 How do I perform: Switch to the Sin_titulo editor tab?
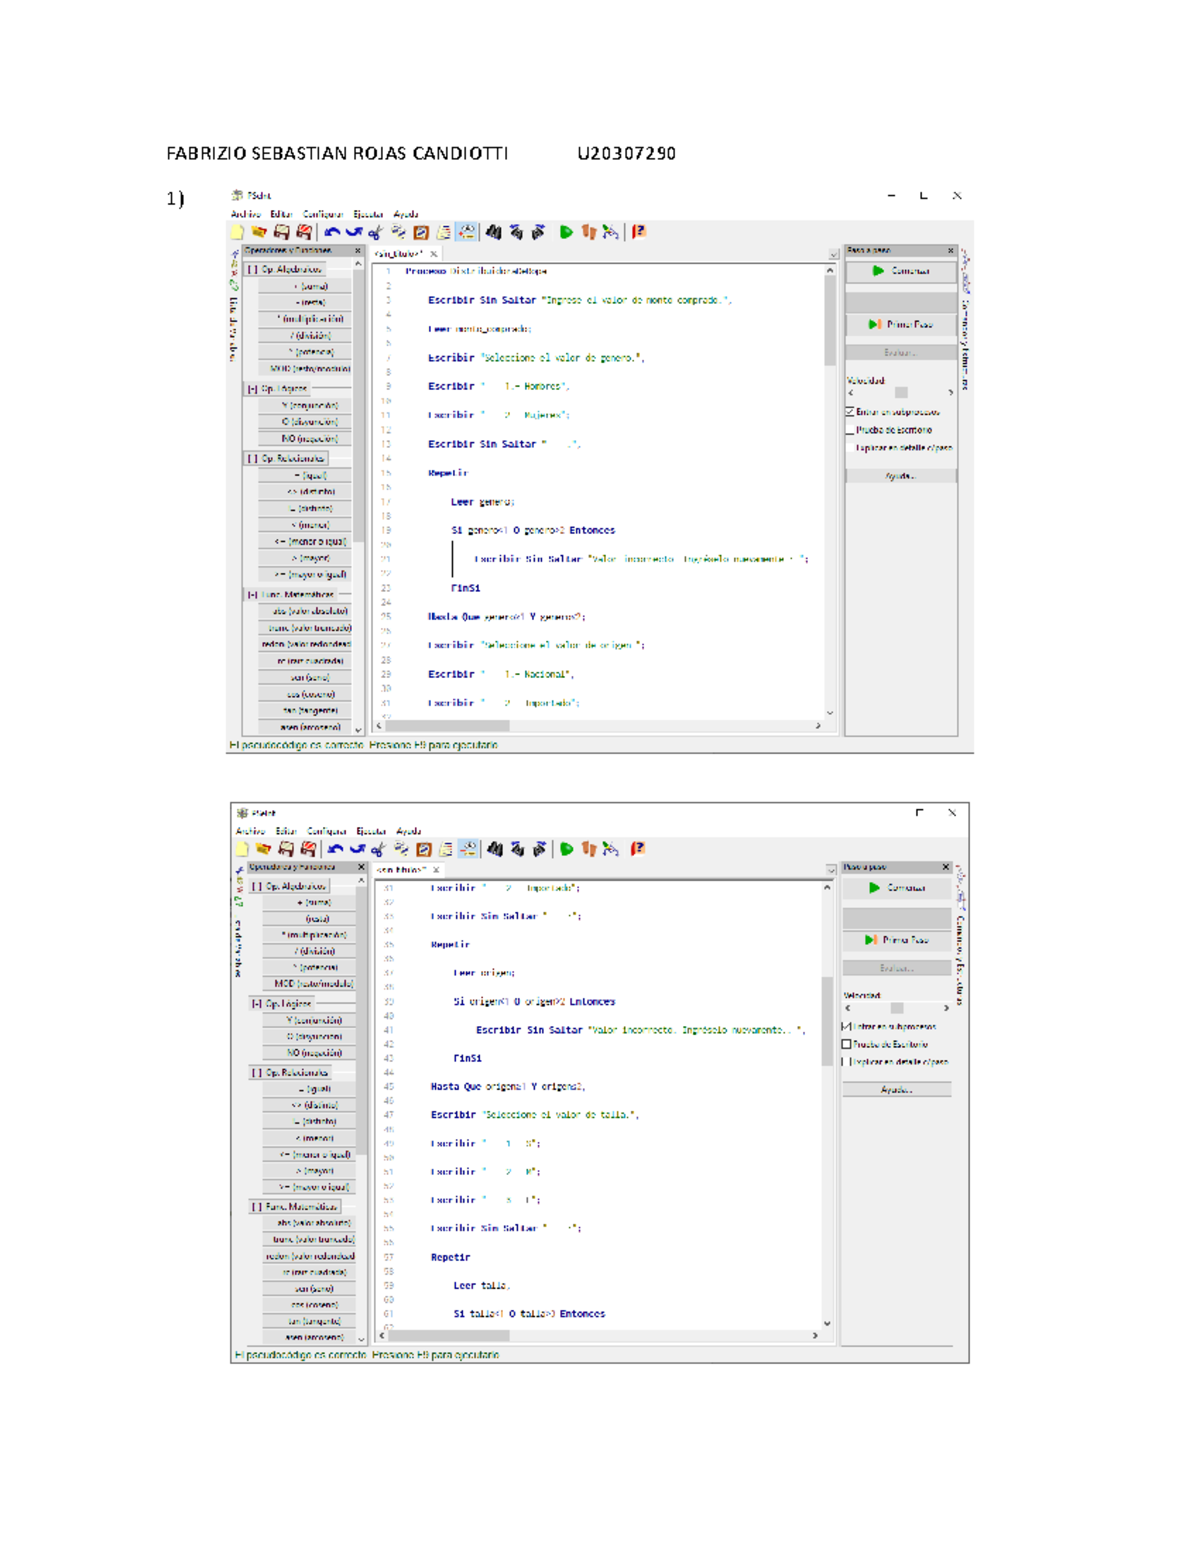pos(398,254)
